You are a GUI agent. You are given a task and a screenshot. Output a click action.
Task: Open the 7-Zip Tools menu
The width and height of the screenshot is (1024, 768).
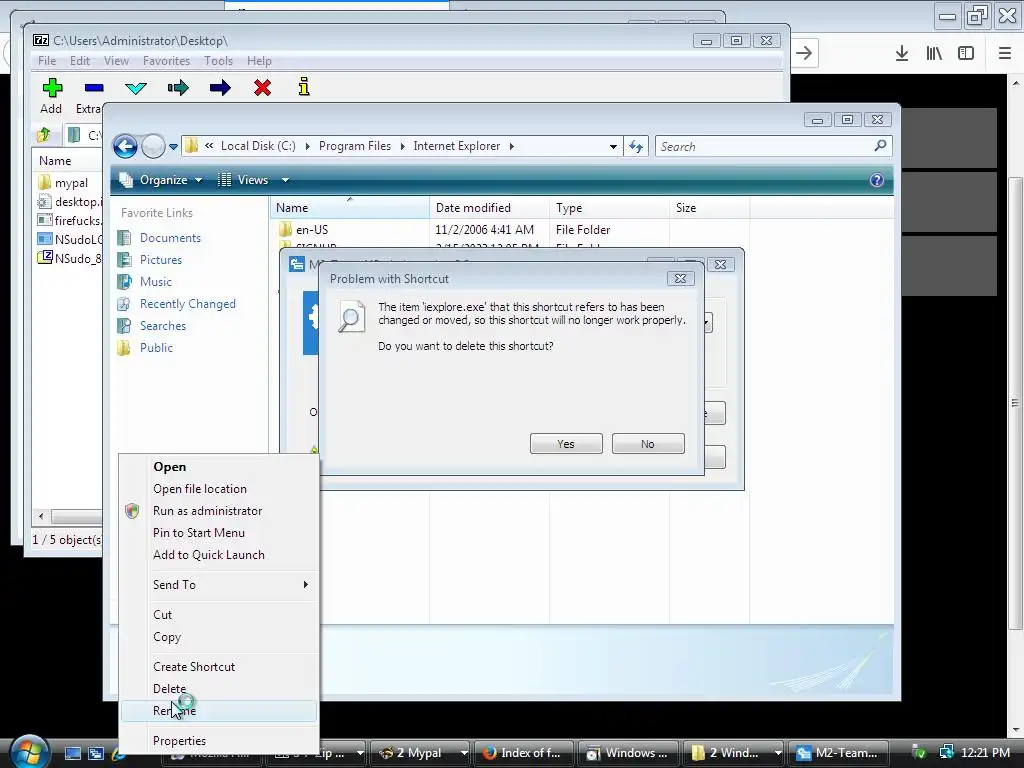218,61
